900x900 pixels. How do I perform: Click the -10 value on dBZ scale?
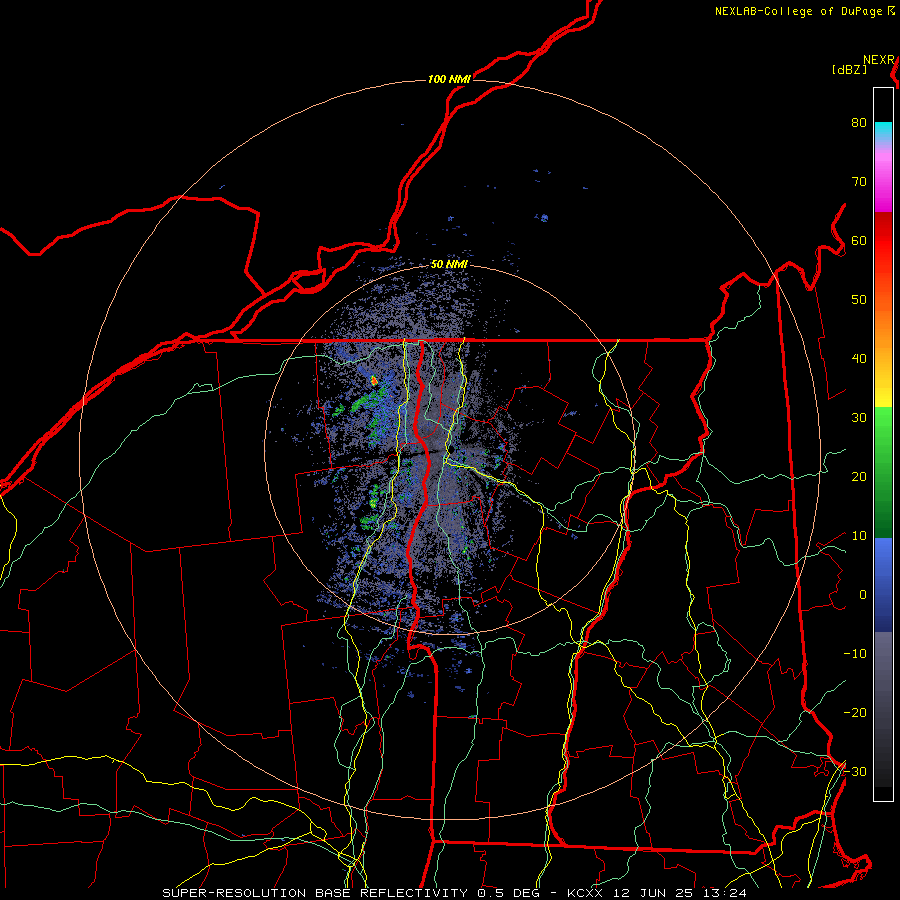tap(855, 653)
